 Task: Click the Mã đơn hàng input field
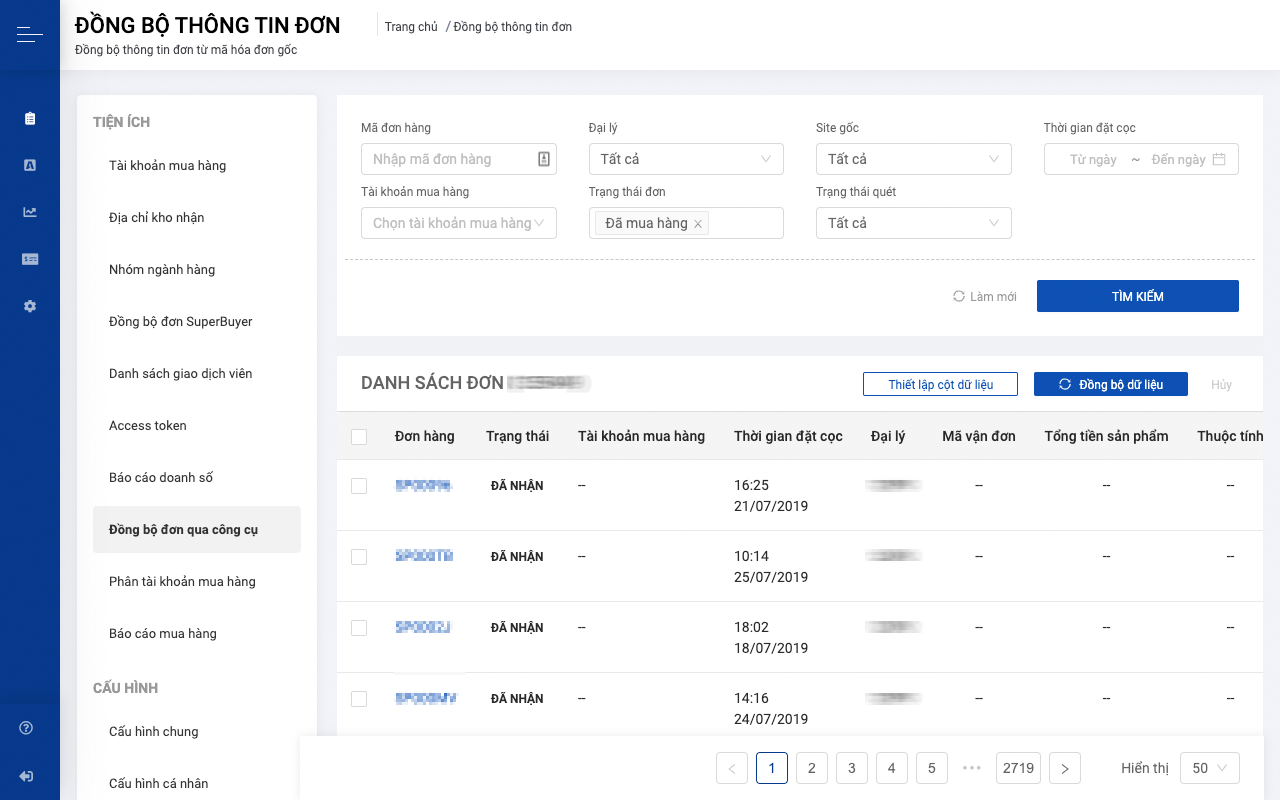coord(459,159)
